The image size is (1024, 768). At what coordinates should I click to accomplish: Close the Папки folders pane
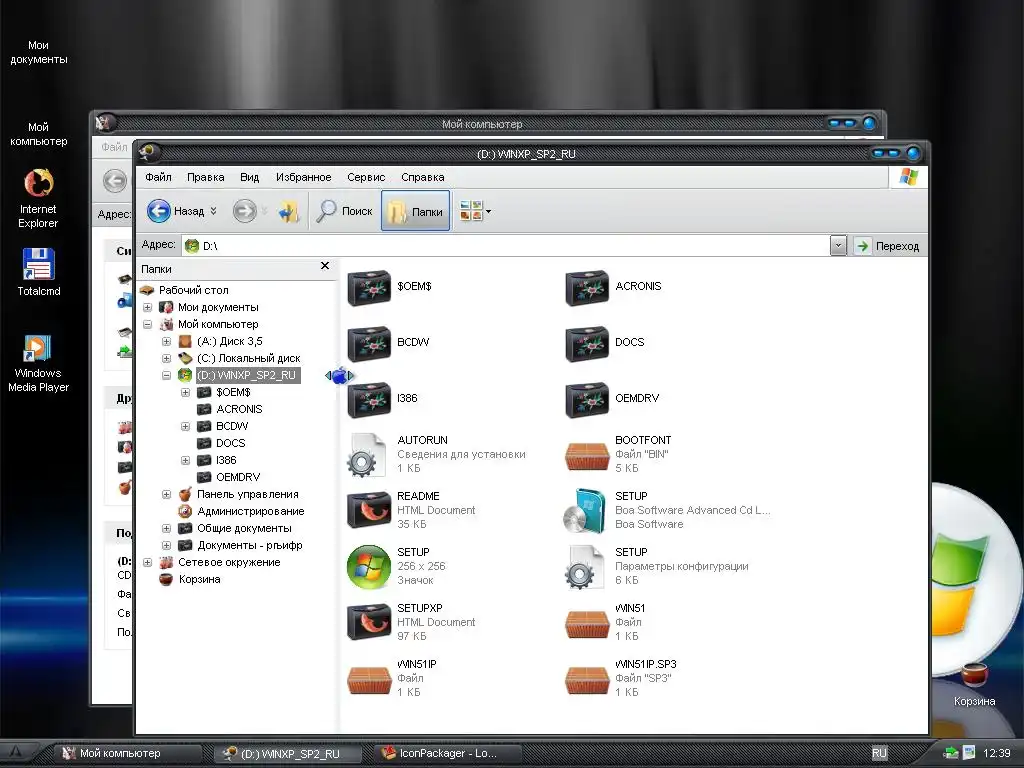click(325, 266)
